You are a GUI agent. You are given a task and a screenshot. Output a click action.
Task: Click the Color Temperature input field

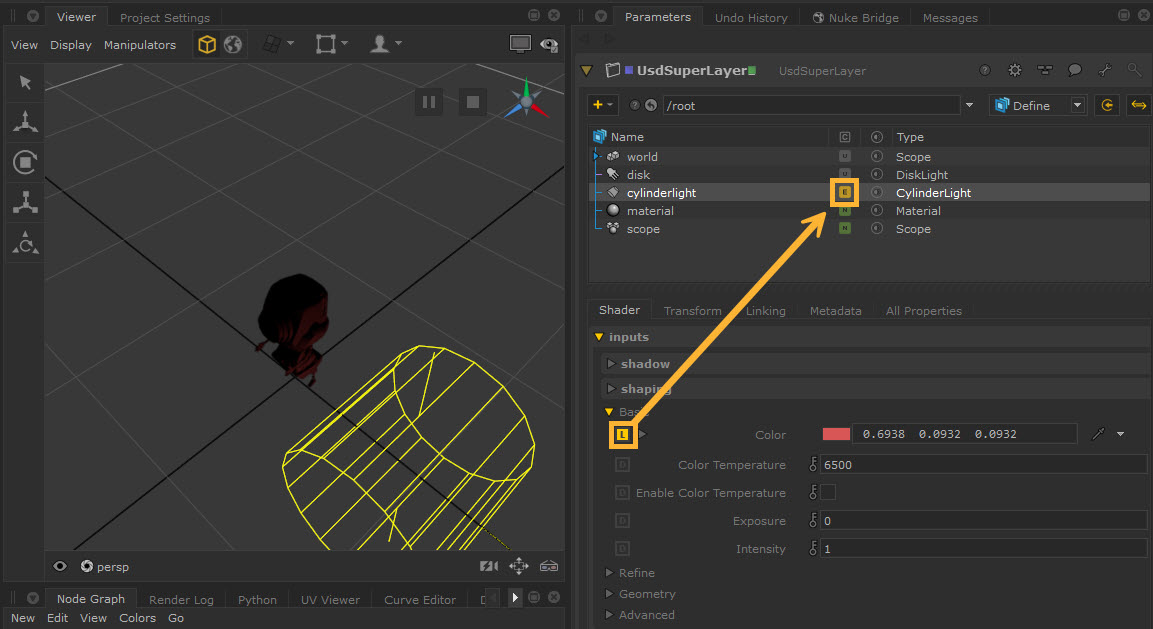click(983, 465)
